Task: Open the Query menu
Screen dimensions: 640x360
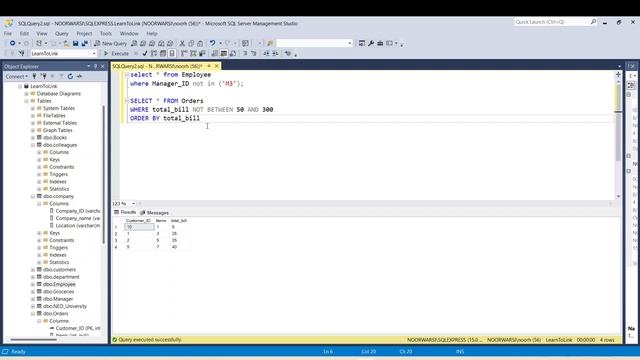Action: (62, 33)
